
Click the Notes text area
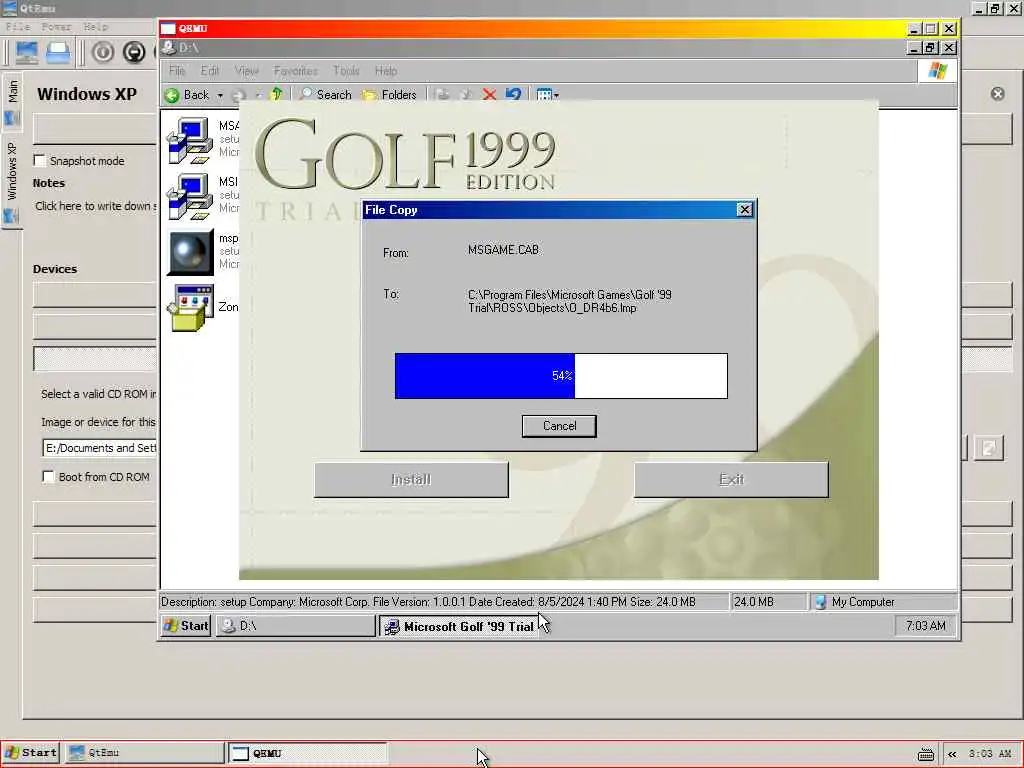(95, 206)
